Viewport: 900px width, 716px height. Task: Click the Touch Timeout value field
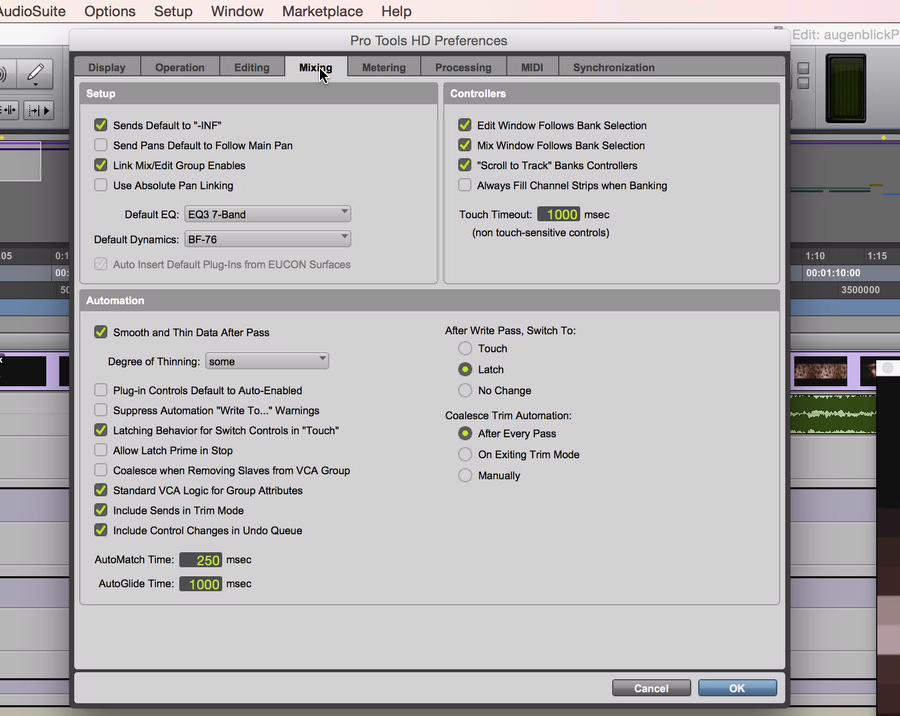(x=559, y=215)
